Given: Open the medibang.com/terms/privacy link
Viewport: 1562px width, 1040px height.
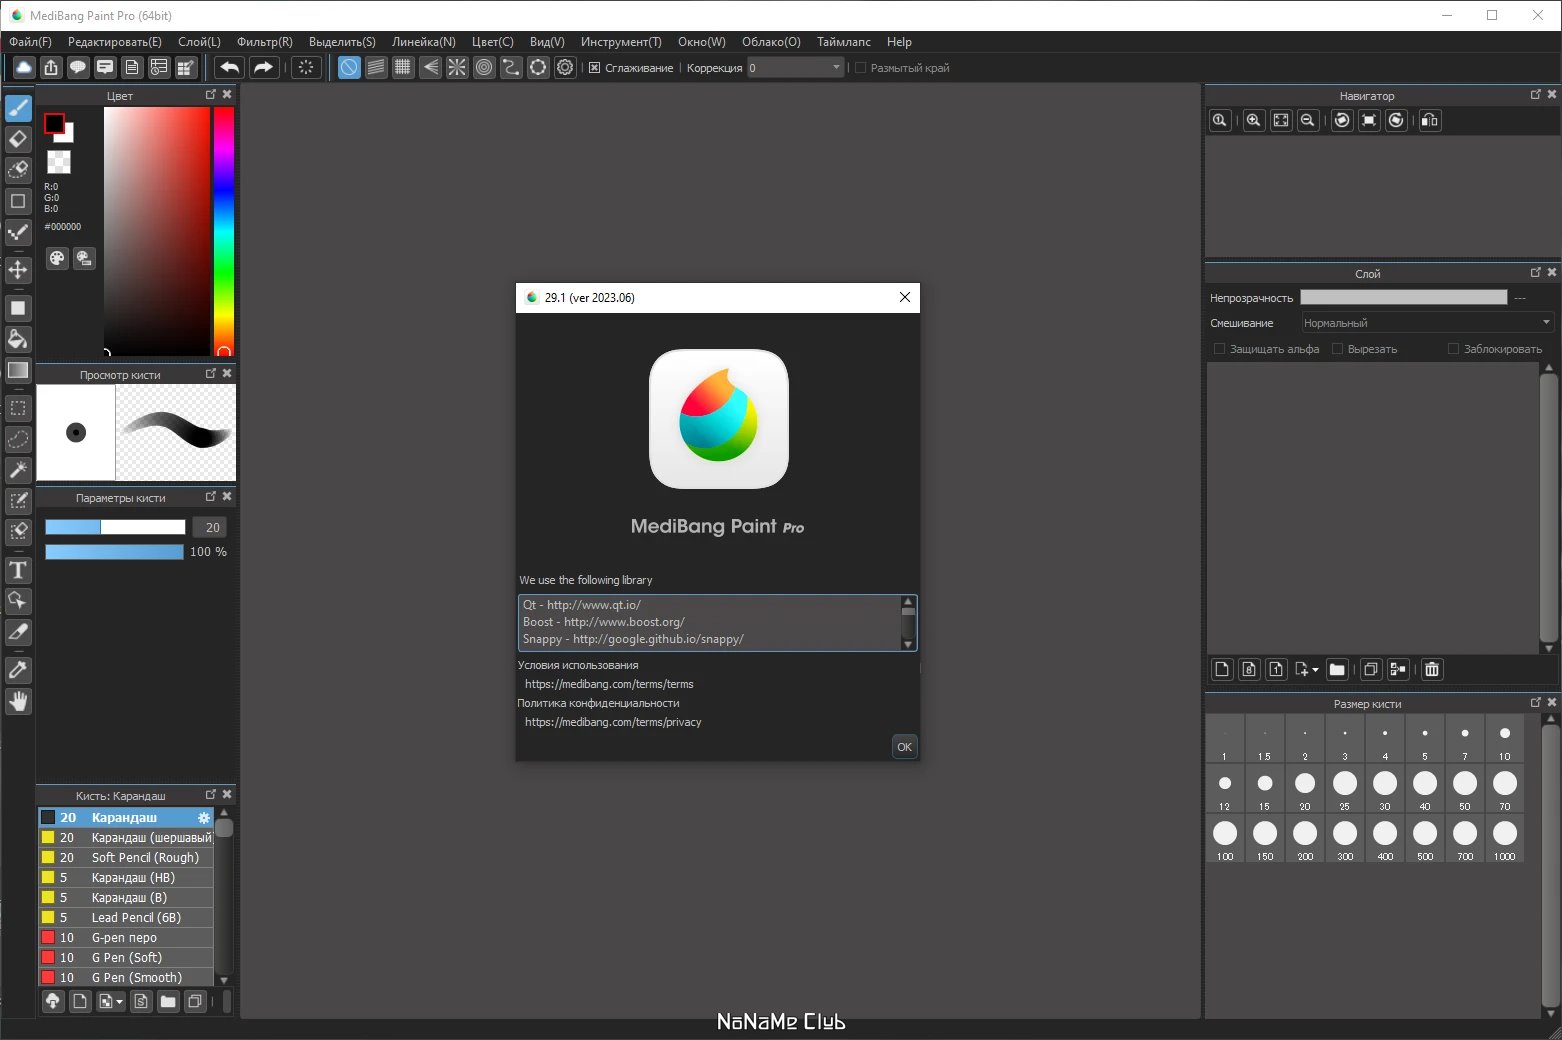Looking at the screenshot, I should click(x=613, y=722).
